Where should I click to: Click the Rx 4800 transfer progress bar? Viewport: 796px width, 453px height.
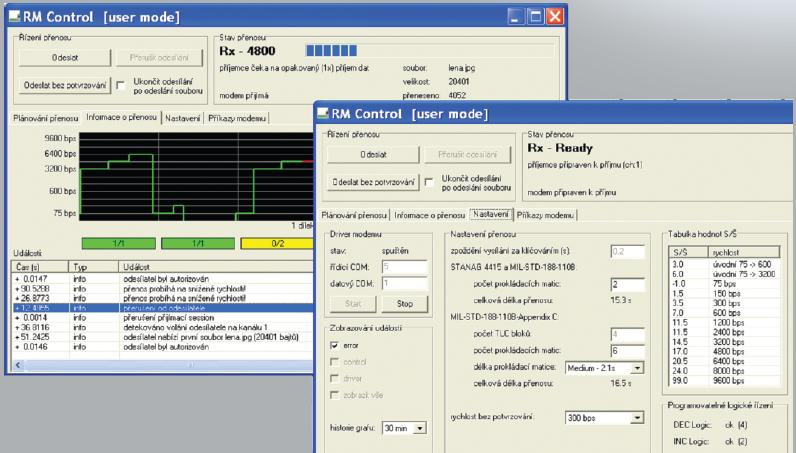coord(429,50)
